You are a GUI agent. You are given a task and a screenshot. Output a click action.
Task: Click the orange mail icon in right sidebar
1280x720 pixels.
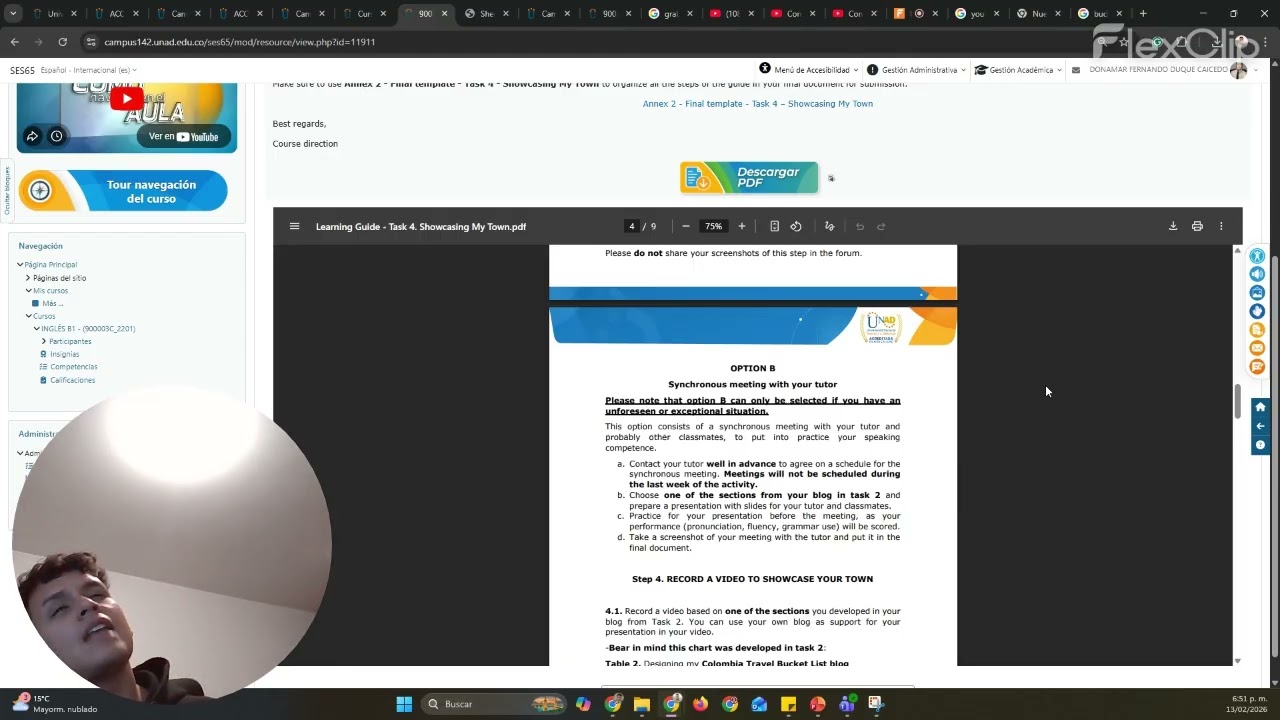1258,348
